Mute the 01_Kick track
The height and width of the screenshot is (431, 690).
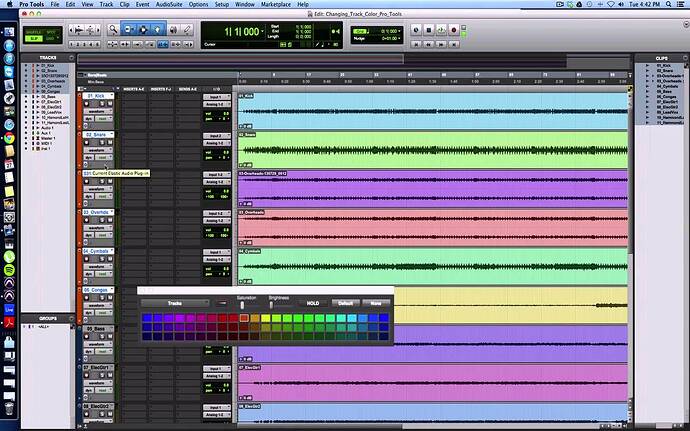tap(110, 104)
